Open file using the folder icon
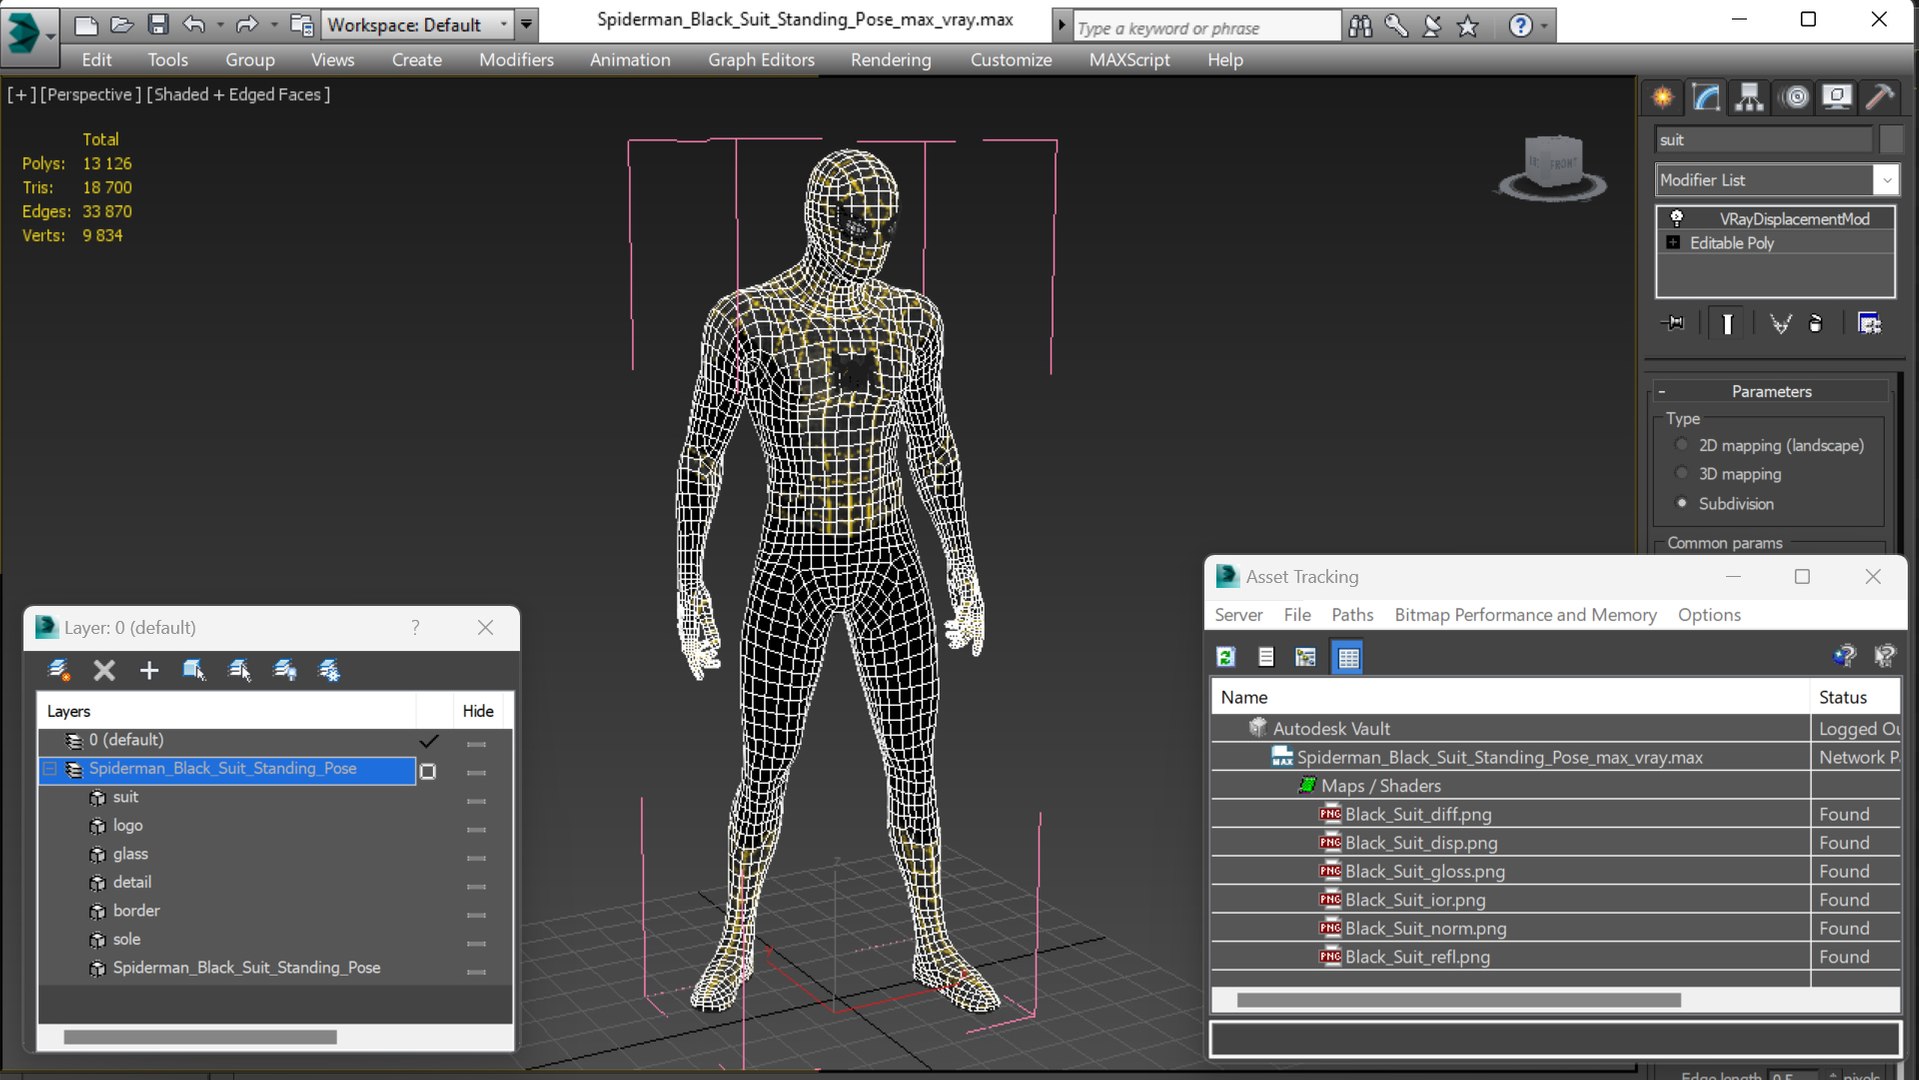Image resolution: width=1919 pixels, height=1080 pixels. coord(122,24)
